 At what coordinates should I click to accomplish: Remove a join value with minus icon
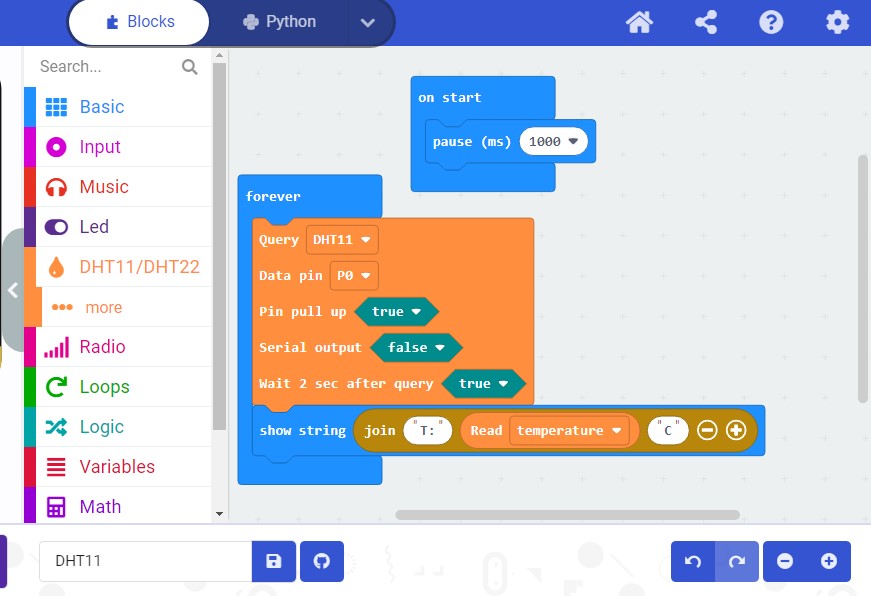click(x=707, y=430)
